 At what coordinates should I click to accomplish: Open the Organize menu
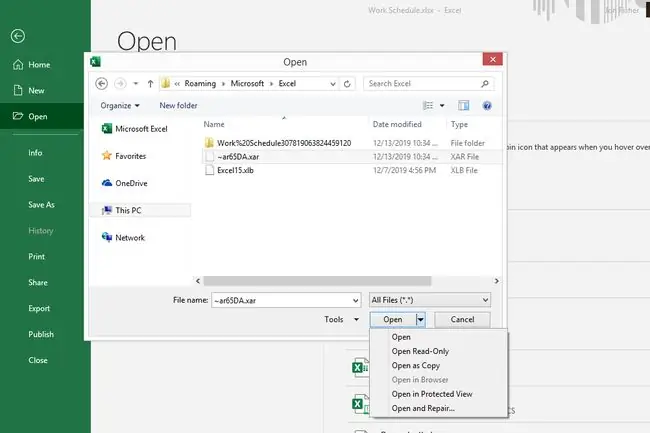120,106
